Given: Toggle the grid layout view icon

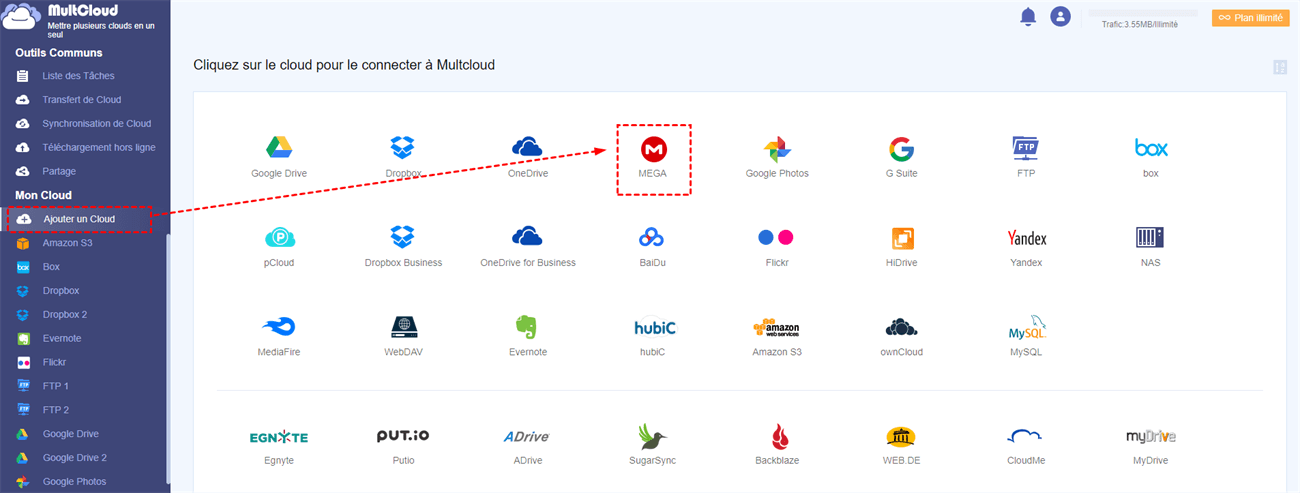Looking at the screenshot, I should [1280, 67].
